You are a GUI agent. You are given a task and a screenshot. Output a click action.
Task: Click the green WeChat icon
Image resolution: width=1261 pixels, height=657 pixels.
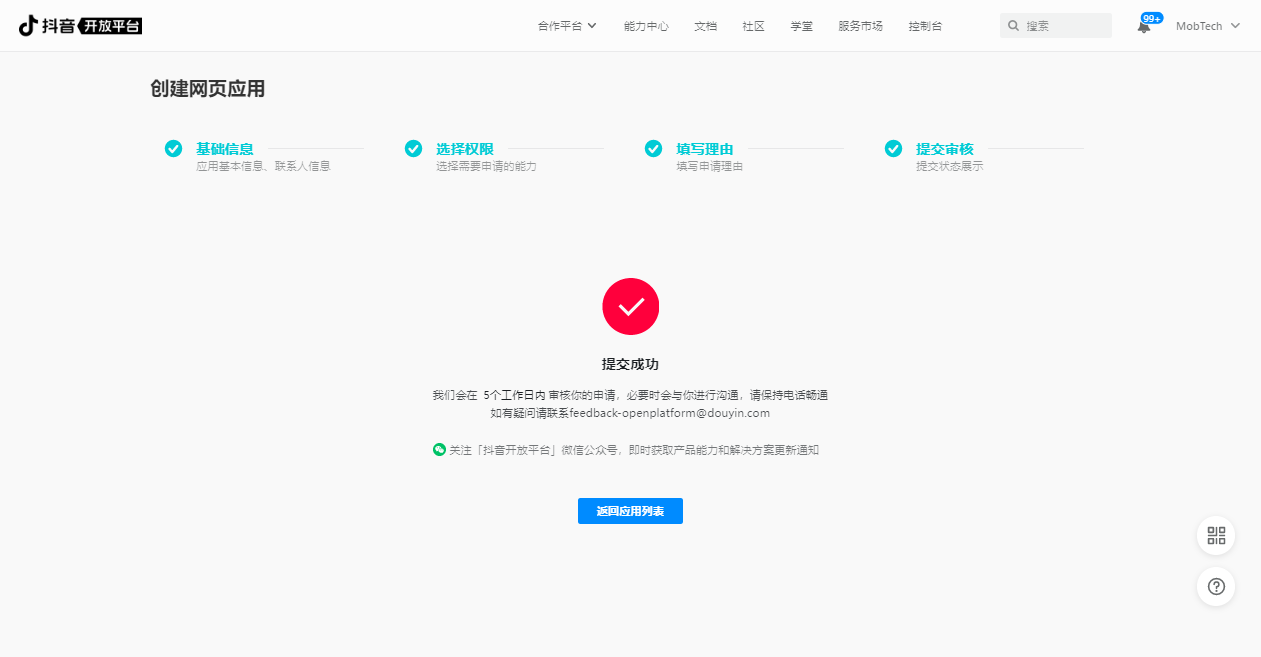(439, 450)
